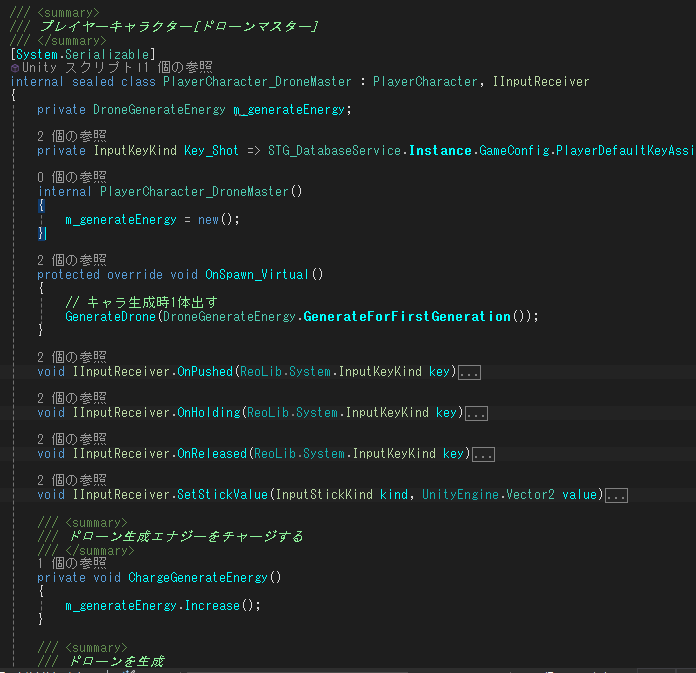
Task: Click the highlighted closing brace of the constructor
Action: click(41, 233)
